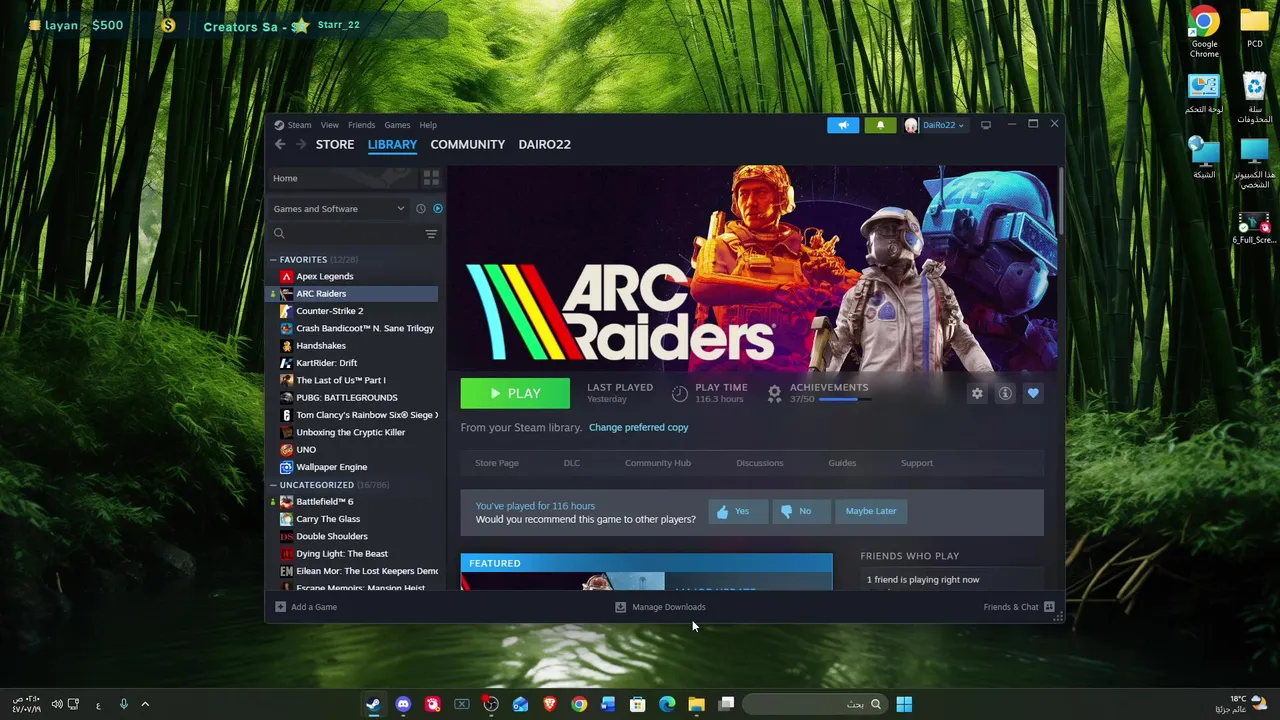This screenshot has height=720, width=1280.
Task: Toggle the library collections grid view icon
Action: pyautogui.click(x=431, y=178)
